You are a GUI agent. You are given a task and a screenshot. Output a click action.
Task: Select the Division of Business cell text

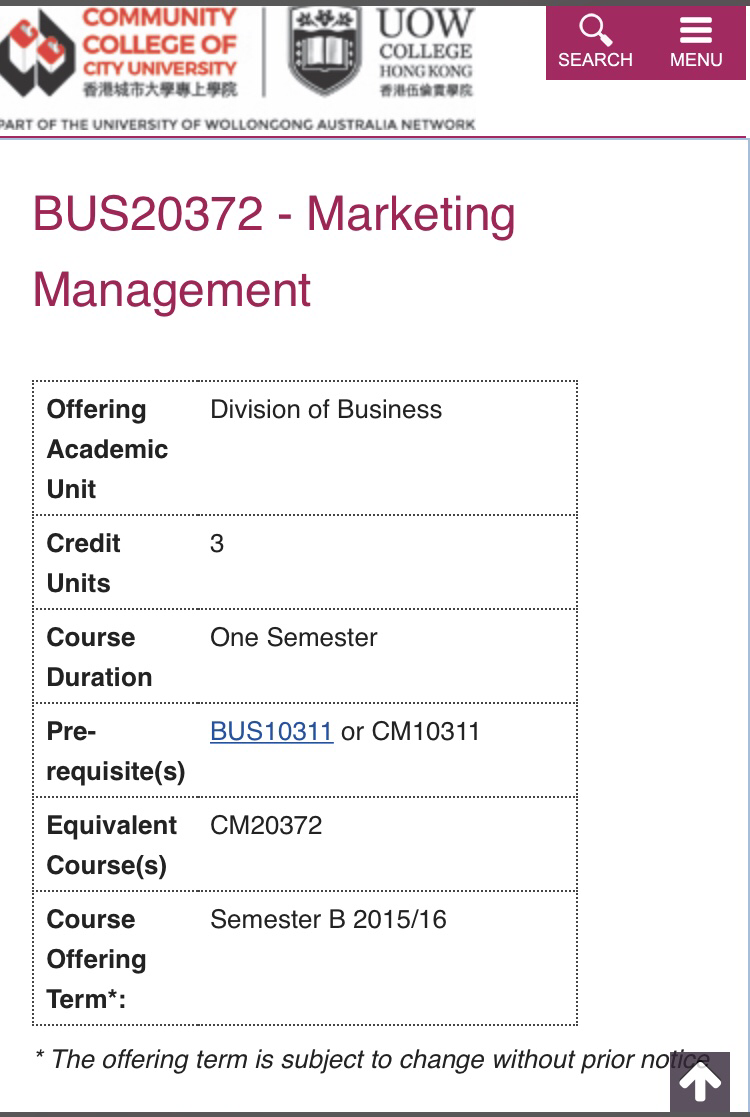tap(326, 410)
